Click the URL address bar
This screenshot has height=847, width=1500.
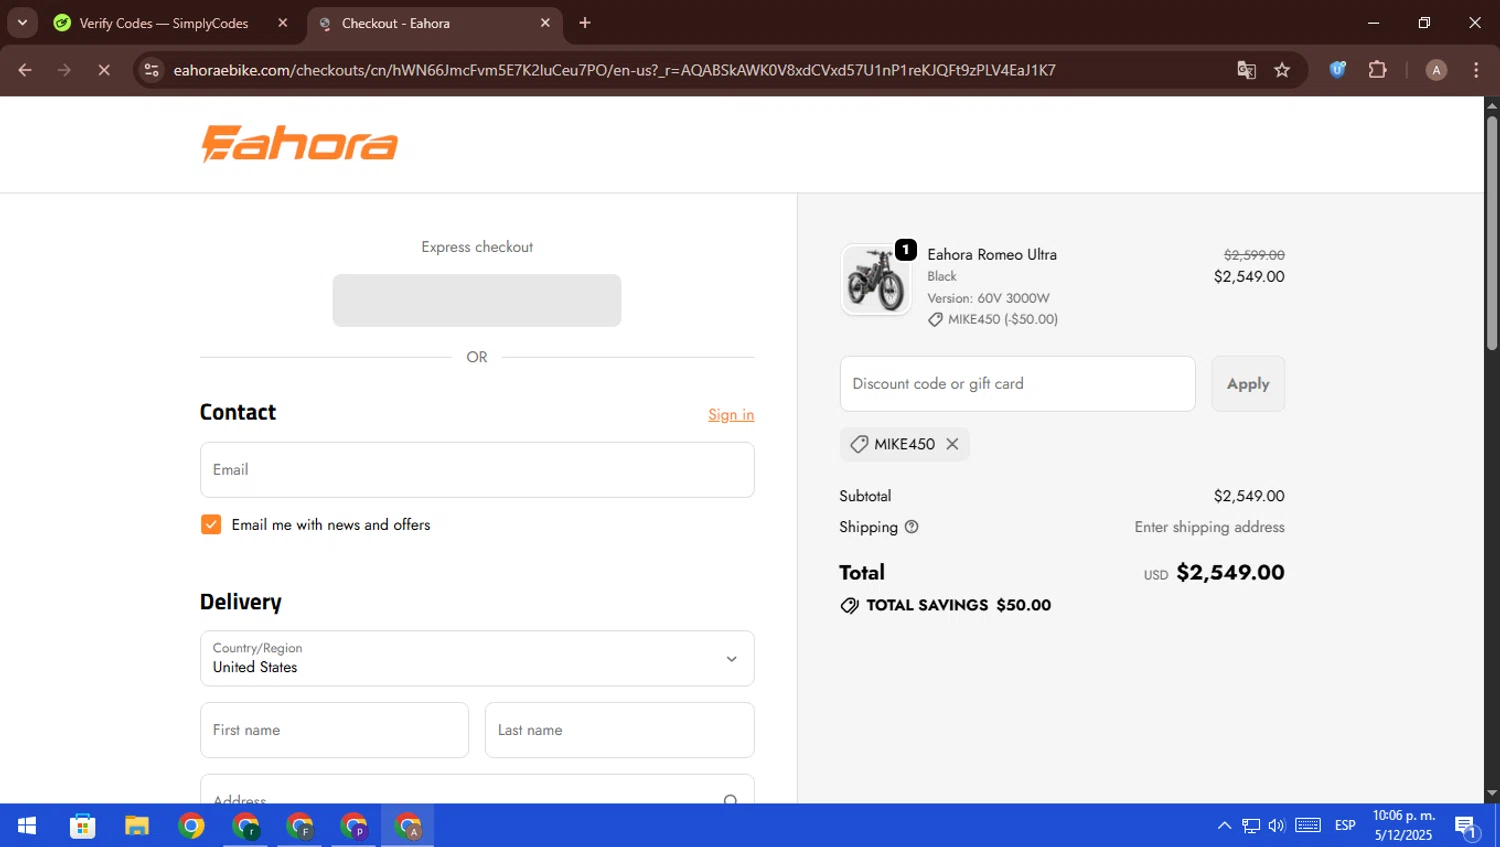point(614,70)
